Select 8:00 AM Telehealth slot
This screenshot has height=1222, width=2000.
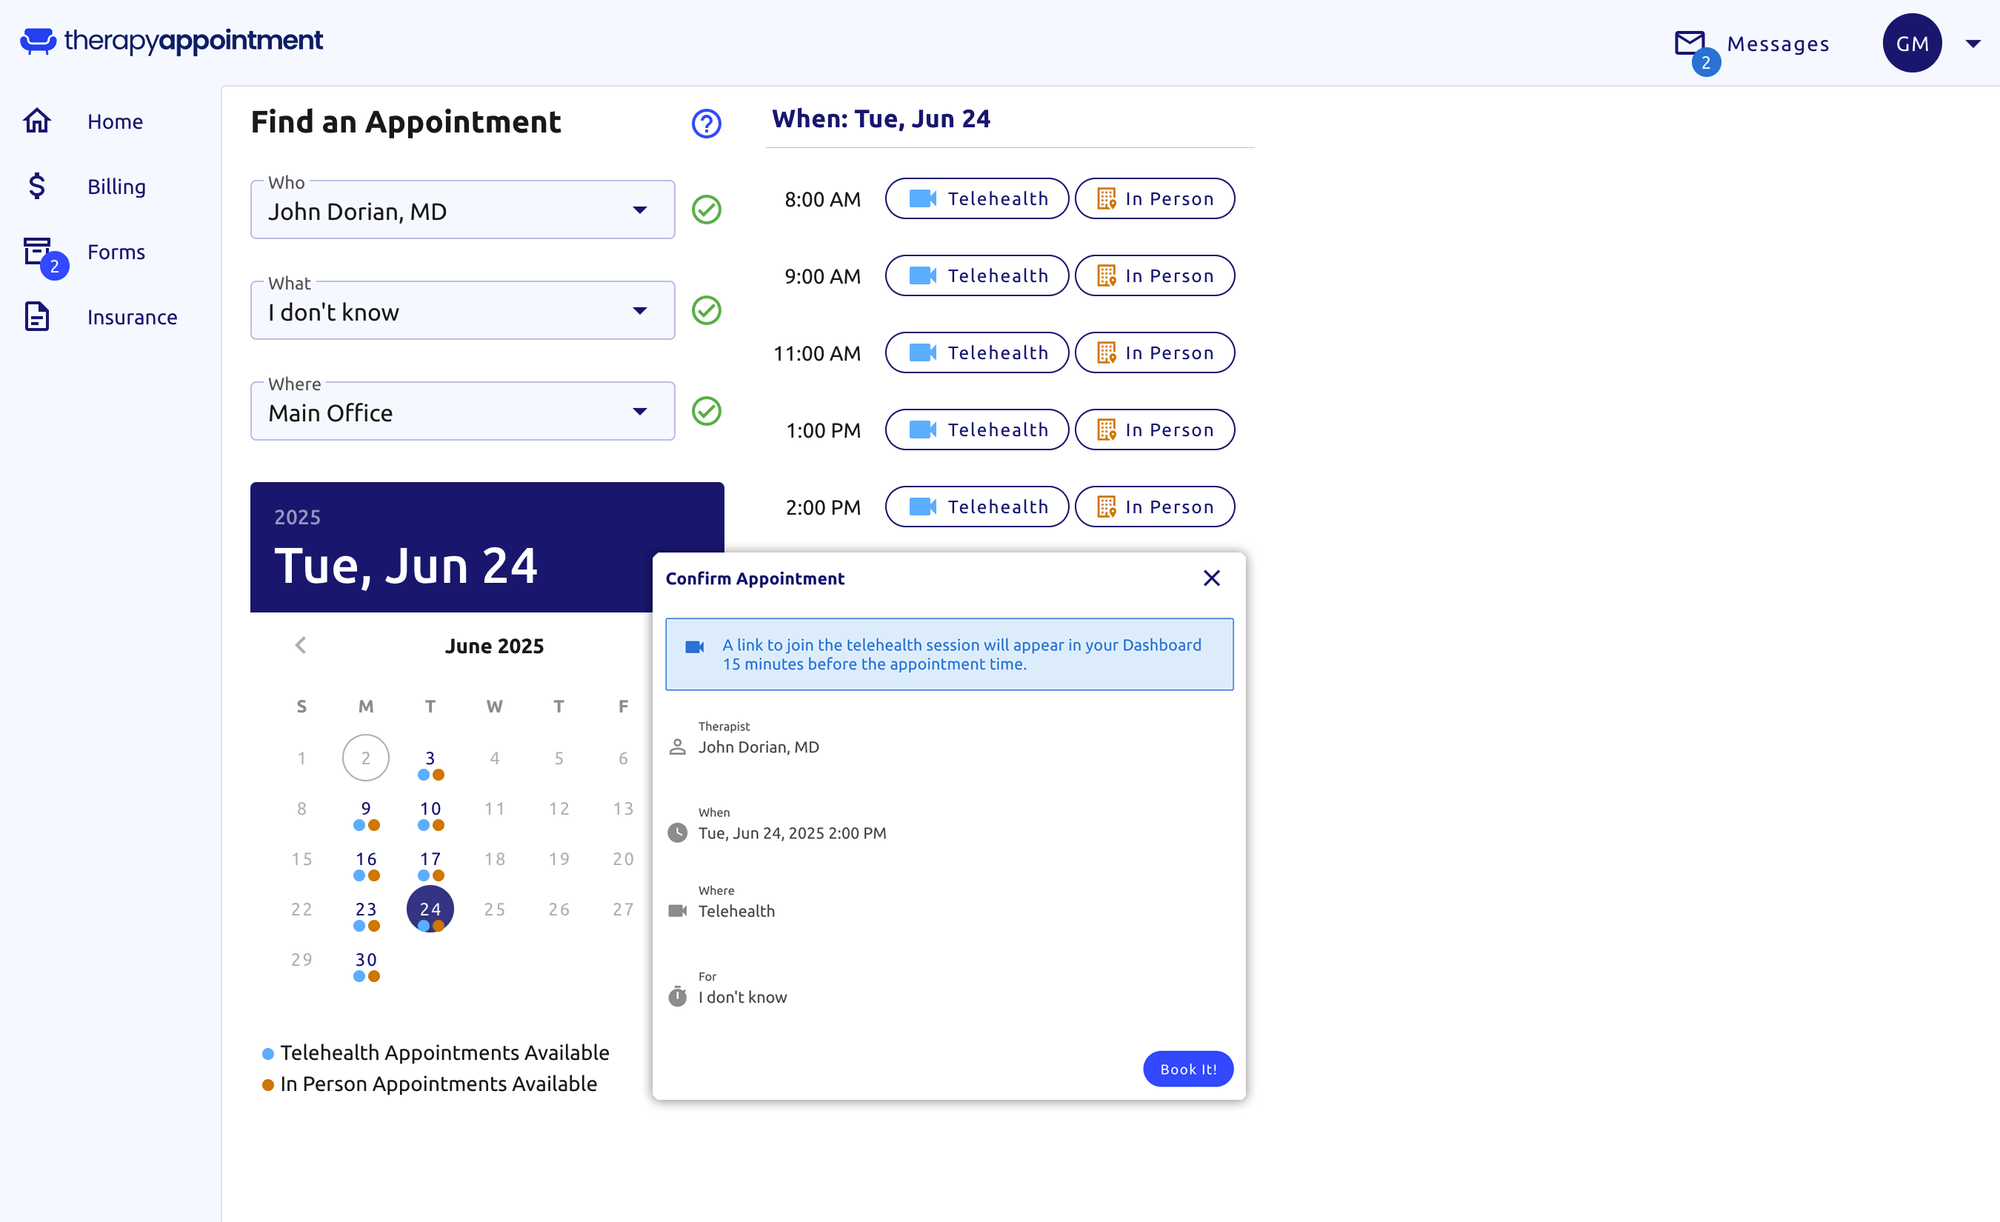tap(977, 199)
